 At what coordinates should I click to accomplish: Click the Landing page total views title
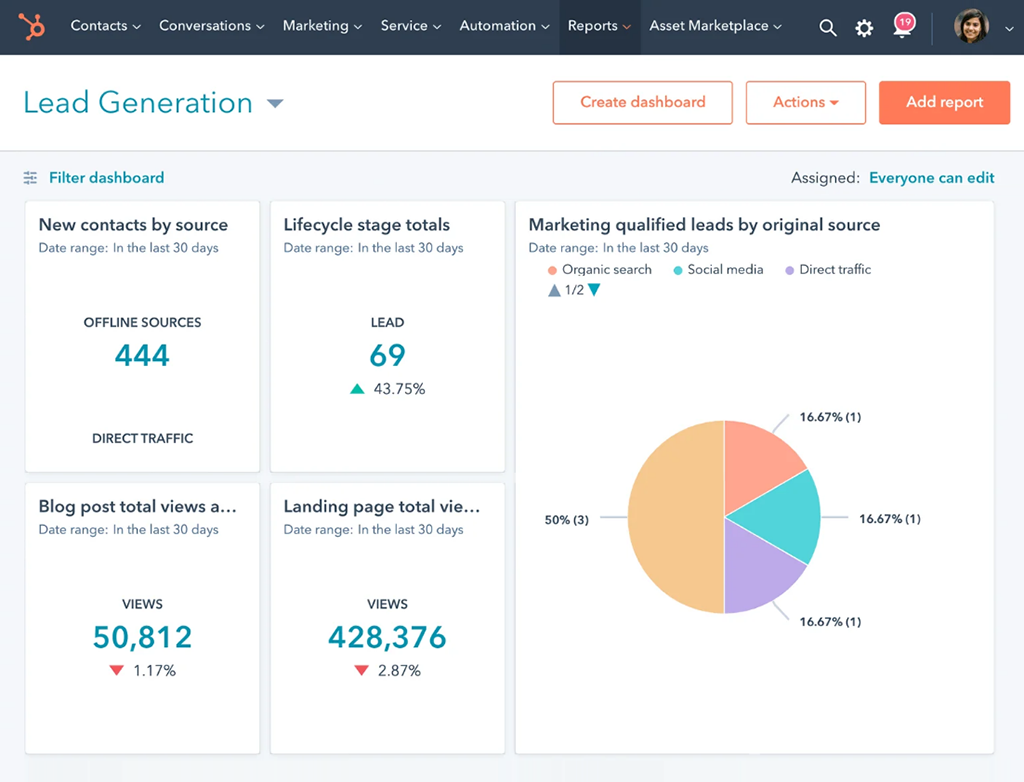pos(382,506)
